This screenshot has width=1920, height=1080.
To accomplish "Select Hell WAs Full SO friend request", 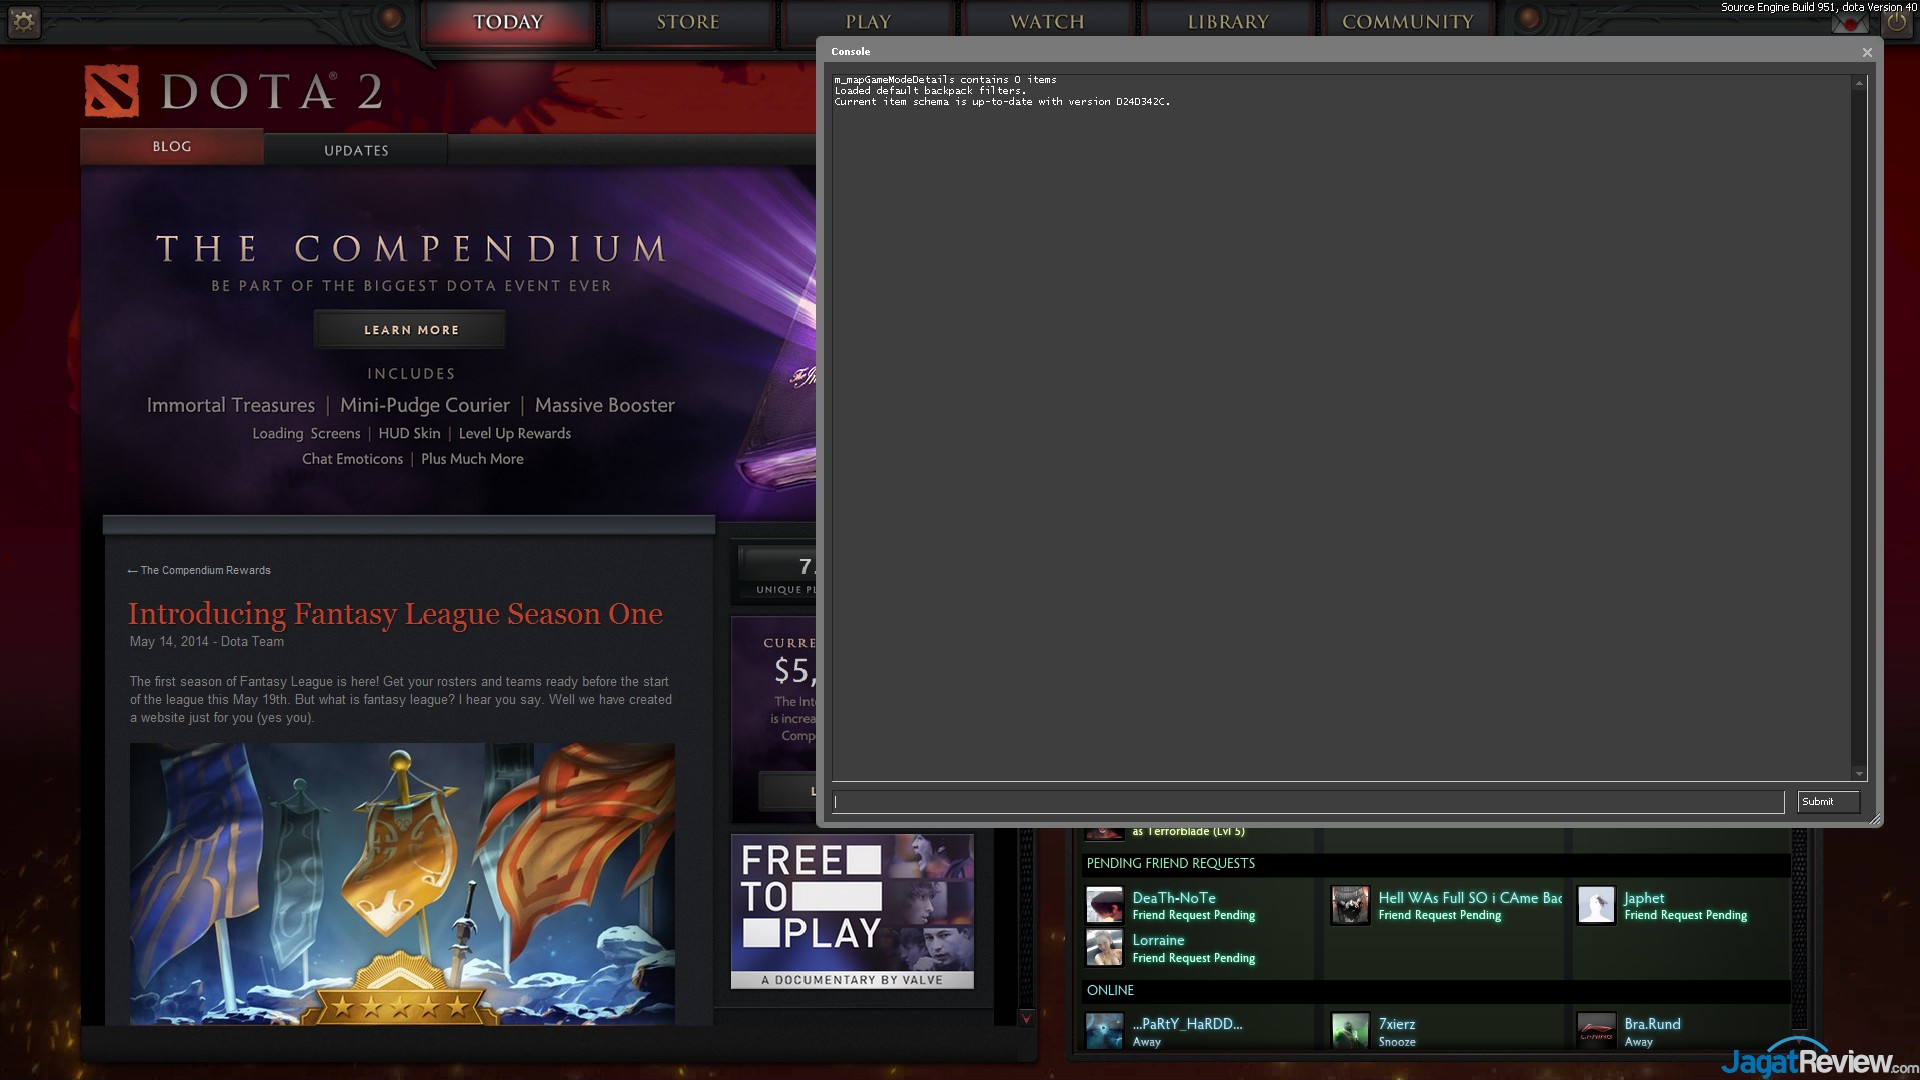I will (1470, 898).
